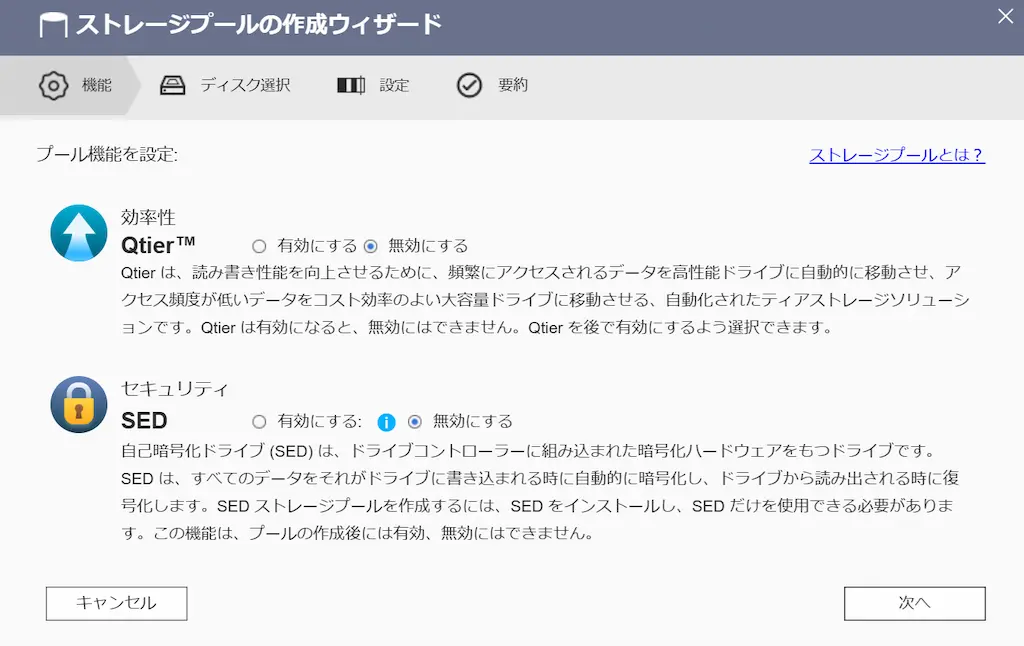Click the SED padlock icon
Viewport: 1024px width, 646px height.
79,404
